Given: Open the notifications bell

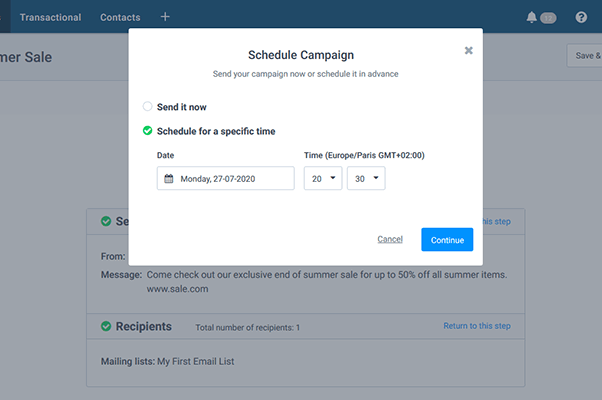Looking at the screenshot, I should click(x=531, y=17).
